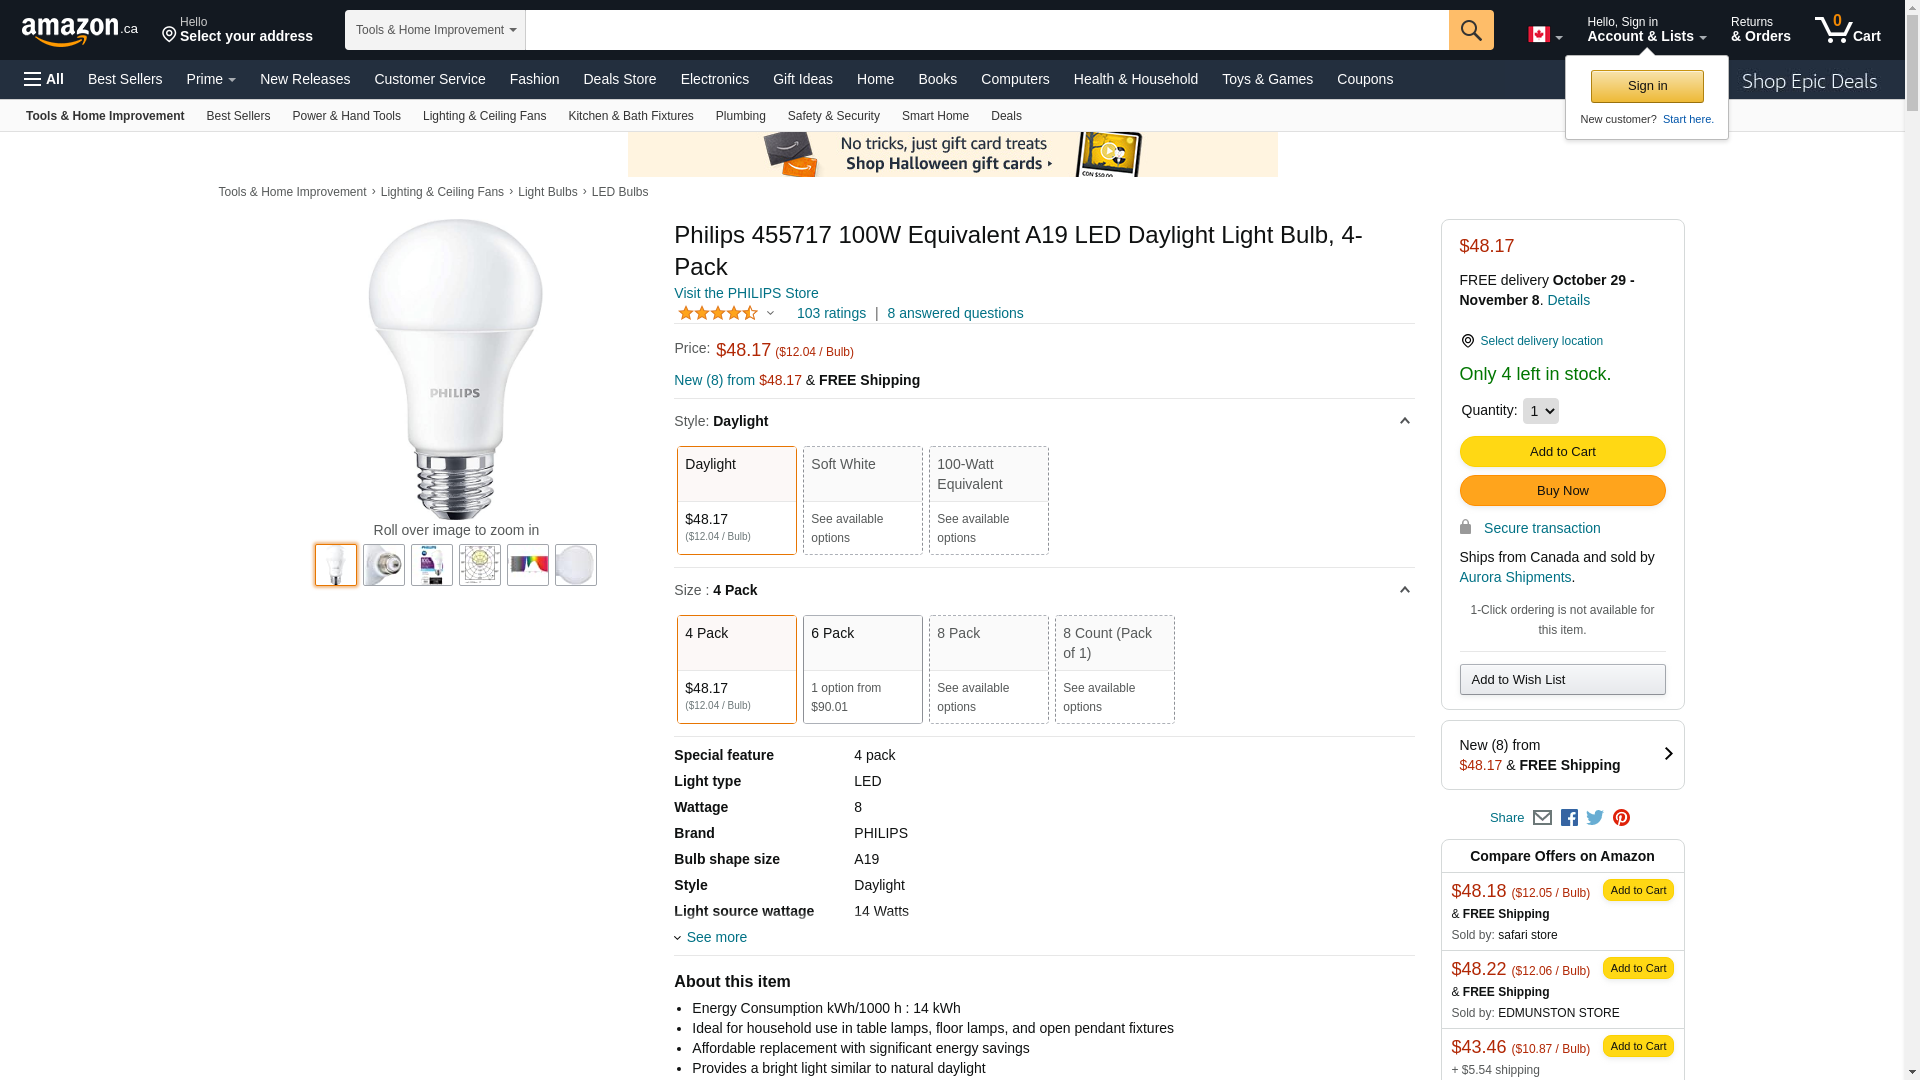
Task: Expand the See more specifications link
Action: click(716, 937)
